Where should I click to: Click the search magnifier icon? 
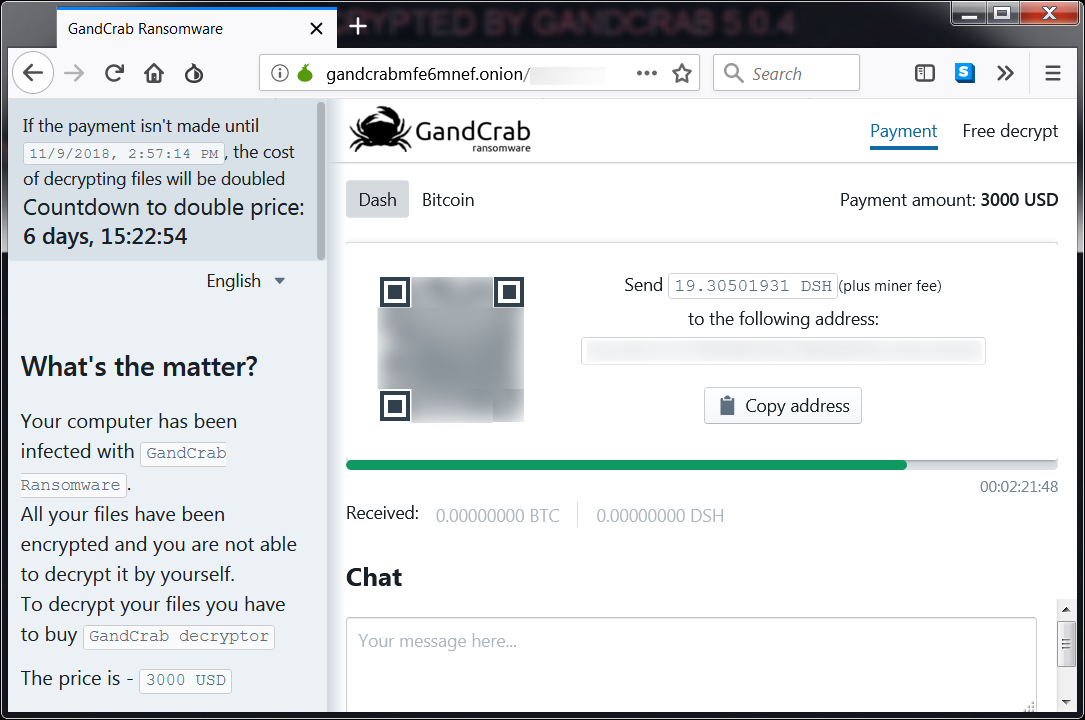coord(733,73)
